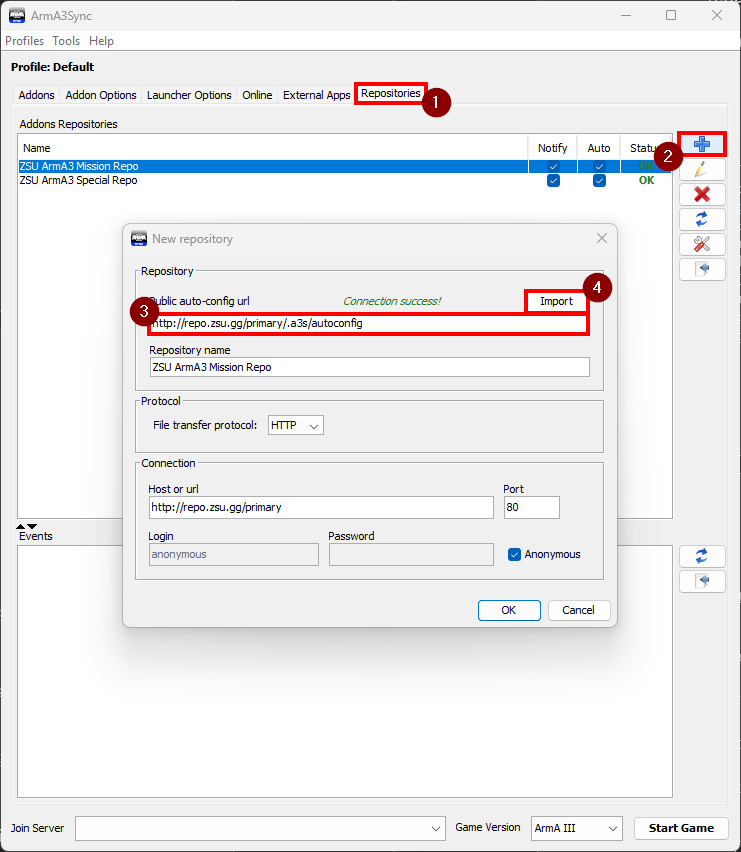Toggle Auto for ZSU ArmA3 Special Repo

point(599,181)
